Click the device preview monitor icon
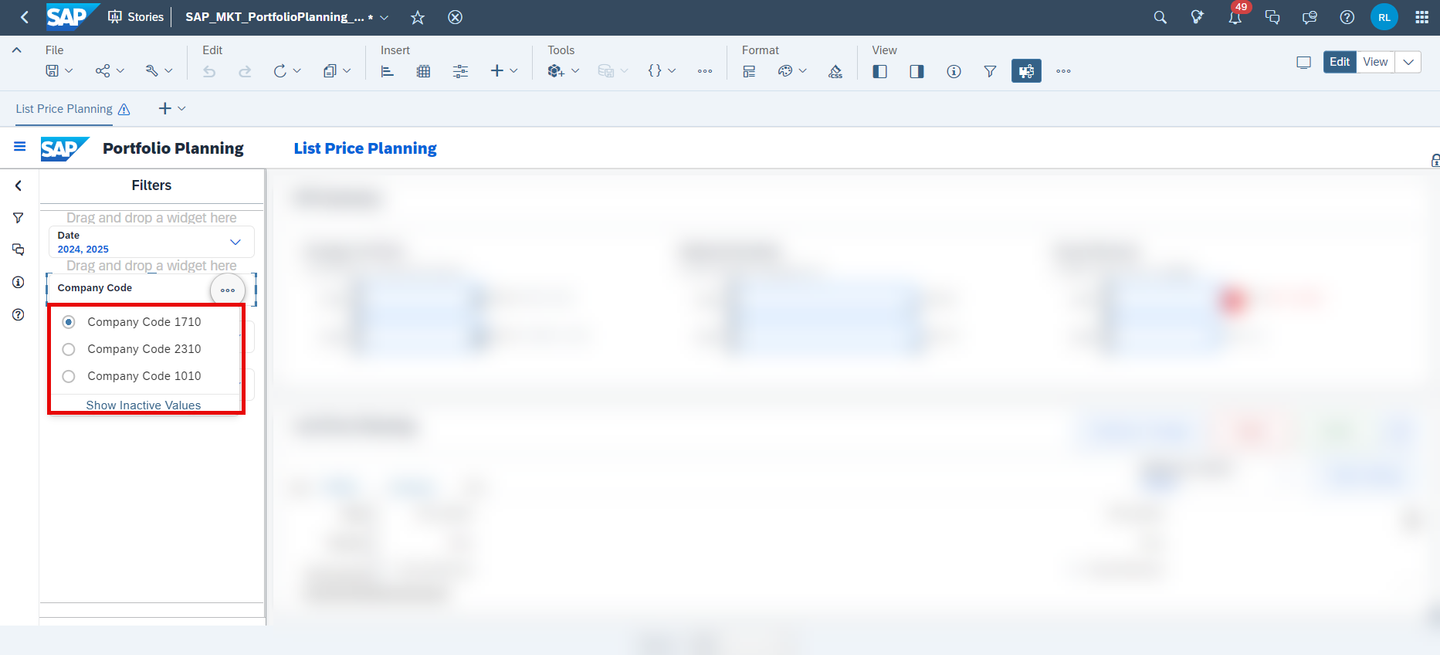This screenshot has width=1440, height=655. pyautogui.click(x=1303, y=62)
